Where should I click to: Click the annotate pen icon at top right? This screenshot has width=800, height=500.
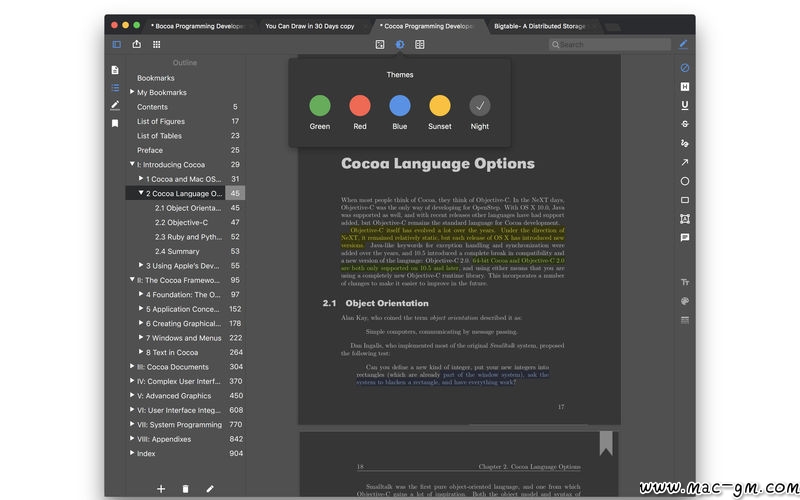coord(683,44)
